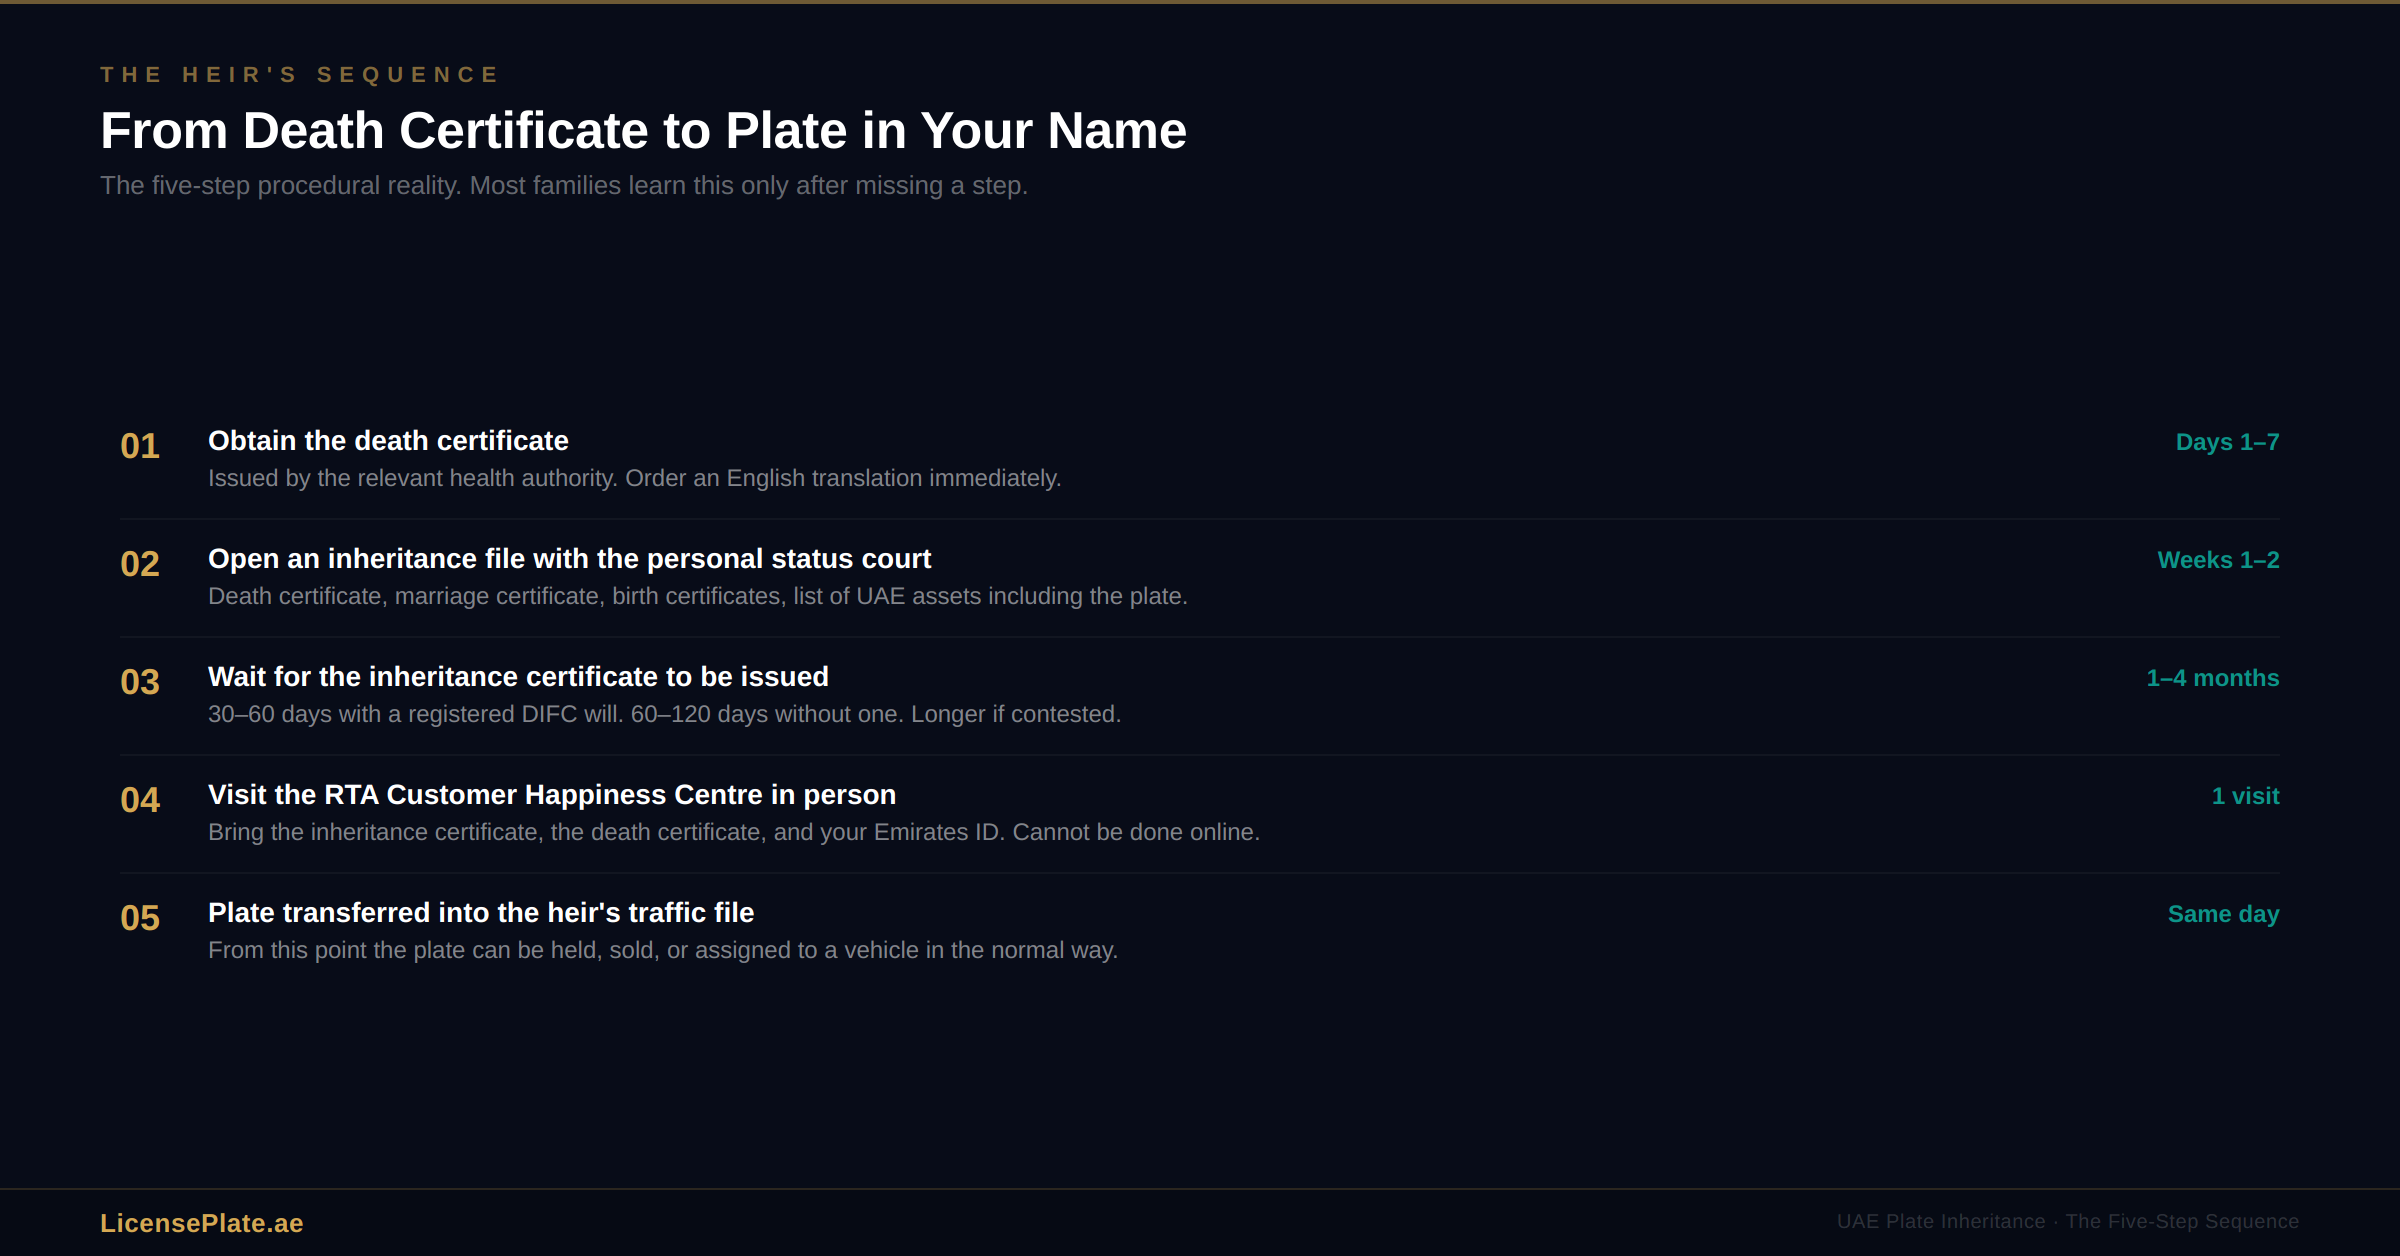Open "Visit the RTA Customer Happiness Centre" step

click(552, 795)
